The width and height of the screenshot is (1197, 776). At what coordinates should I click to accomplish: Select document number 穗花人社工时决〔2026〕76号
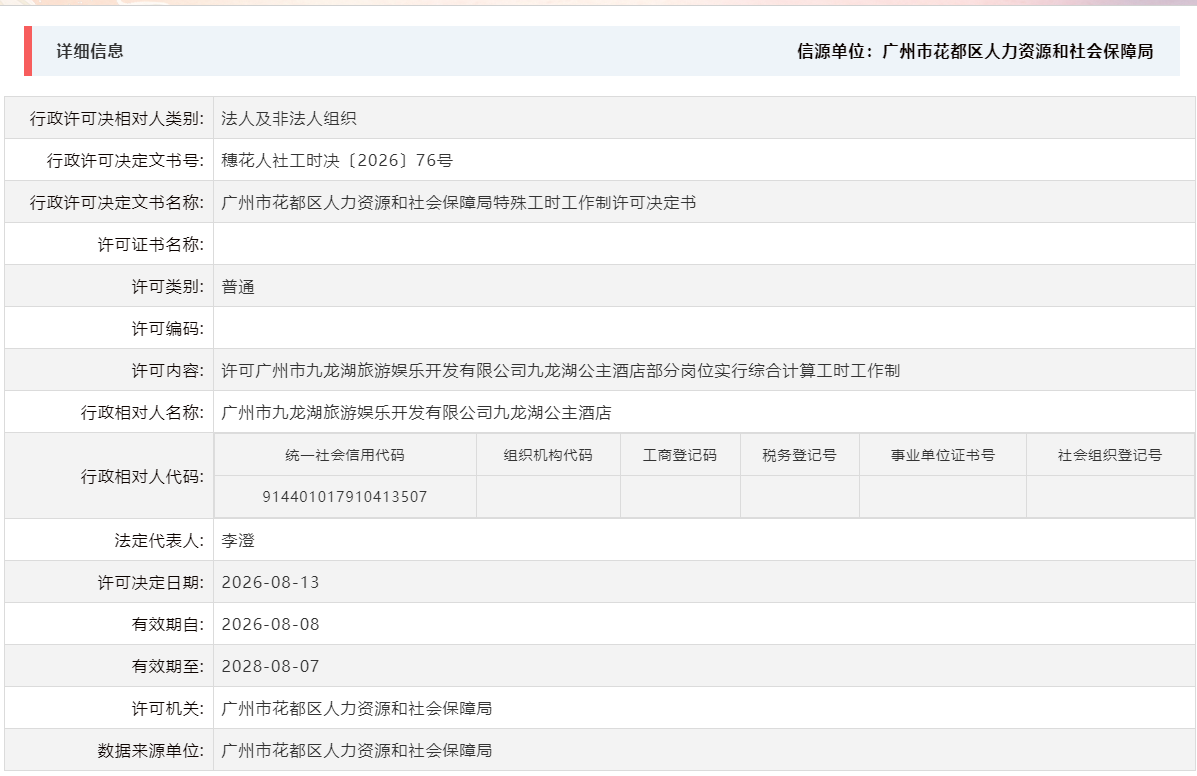point(337,160)
